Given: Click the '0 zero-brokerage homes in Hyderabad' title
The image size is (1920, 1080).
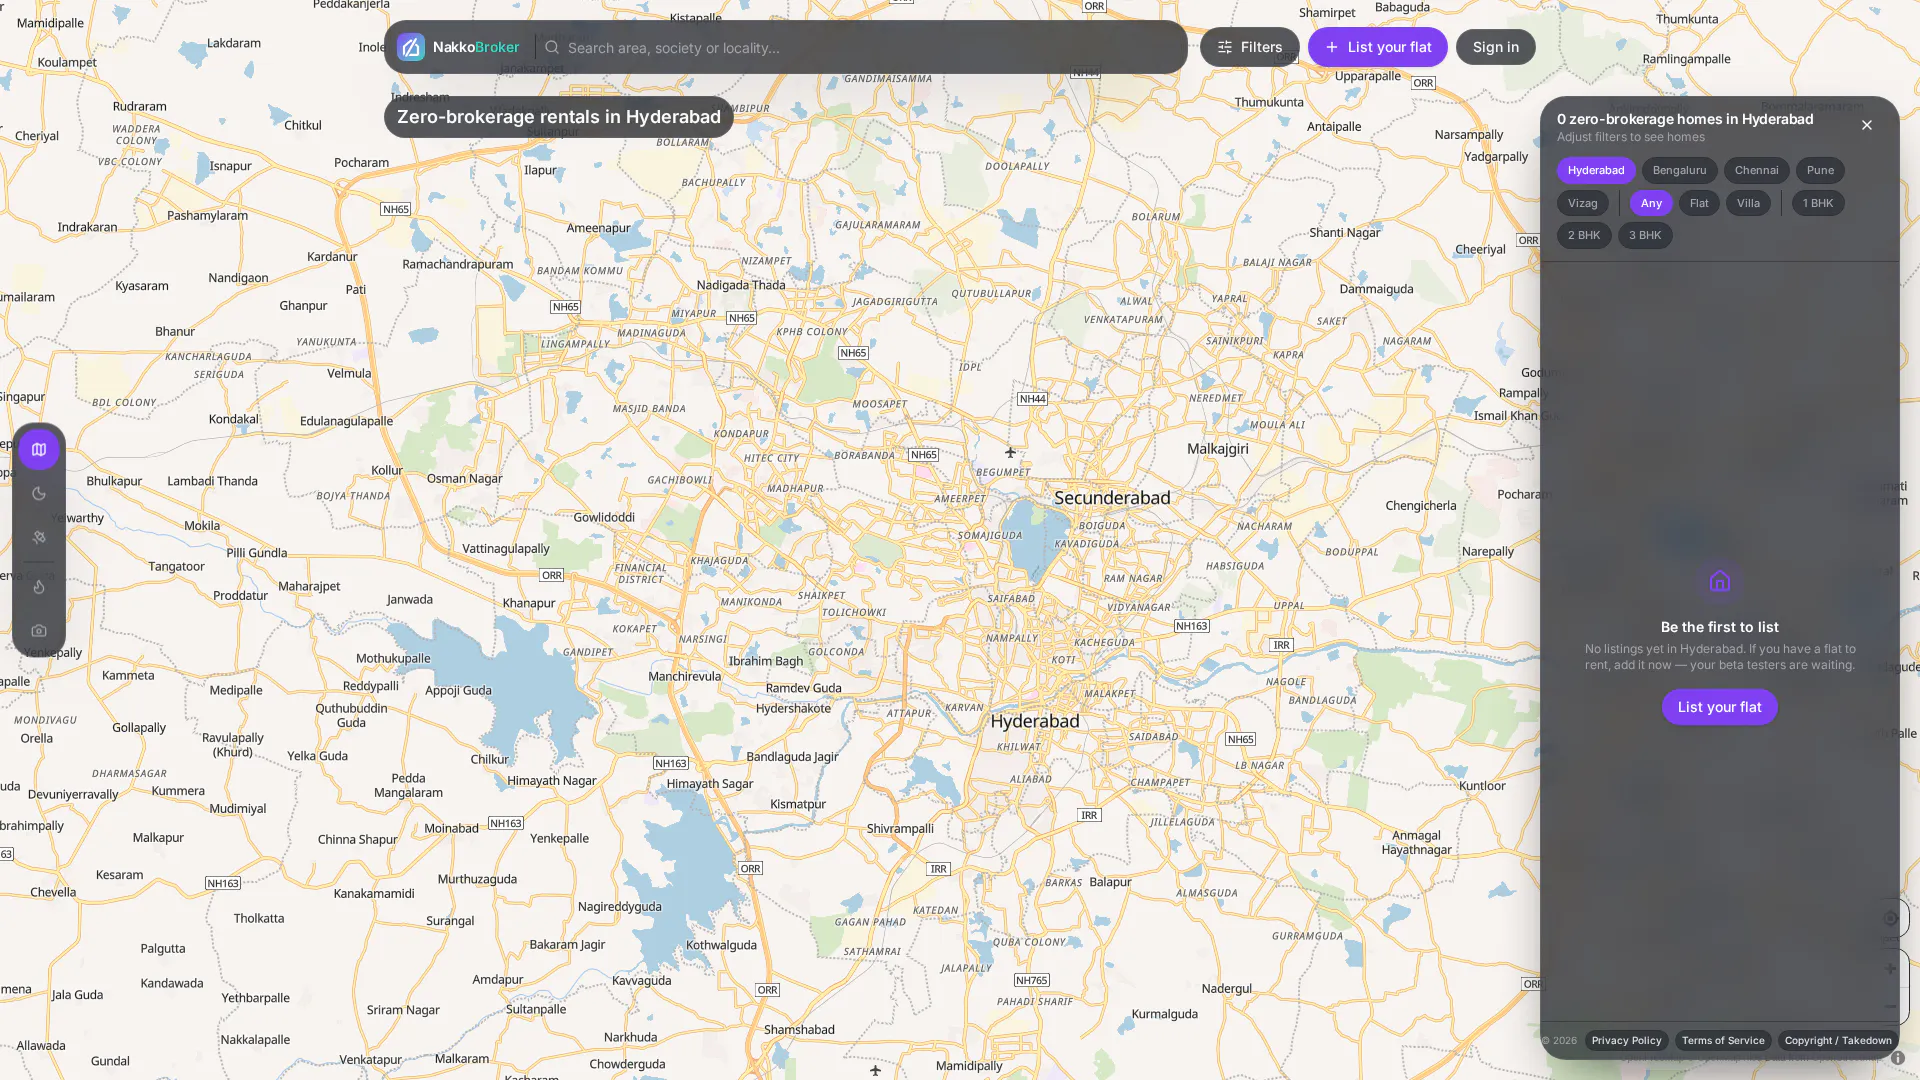Looking at the screenshot, I should click(x=1685, y=119).
